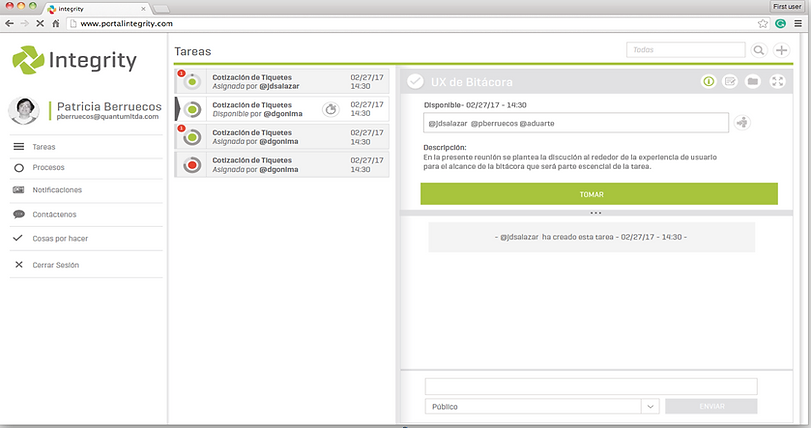Click the three-dots panel divider handle
811x428 pixels.
(595, 213)
